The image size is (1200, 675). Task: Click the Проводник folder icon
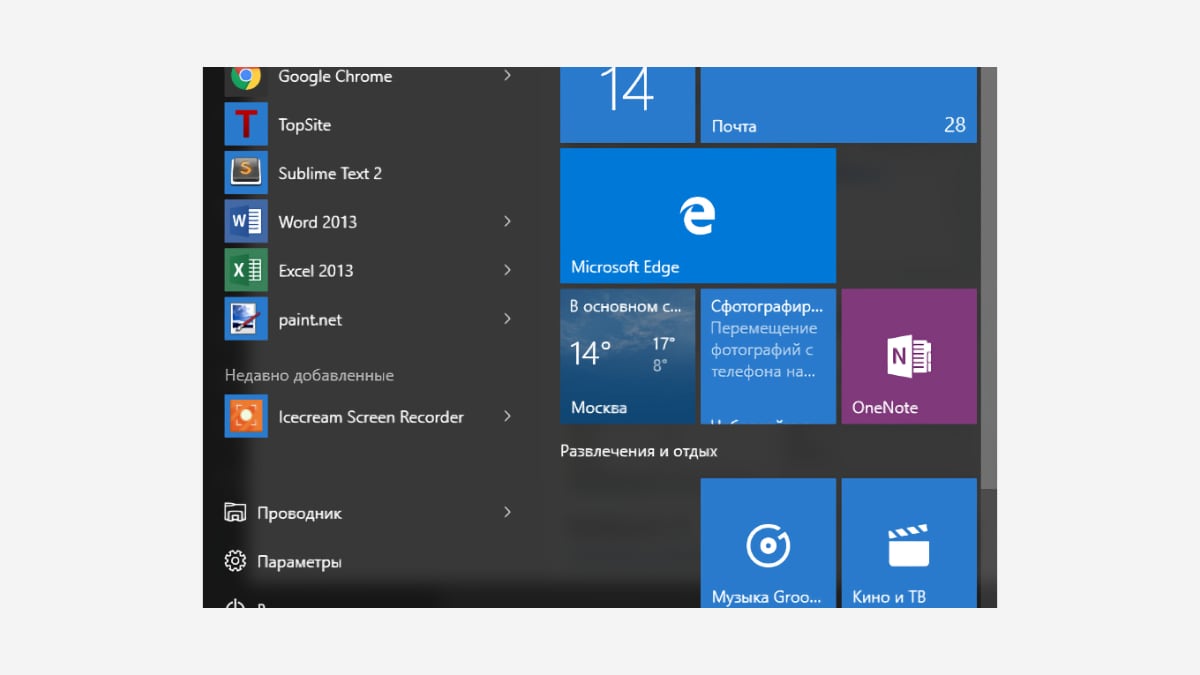[x=235, y=513]
